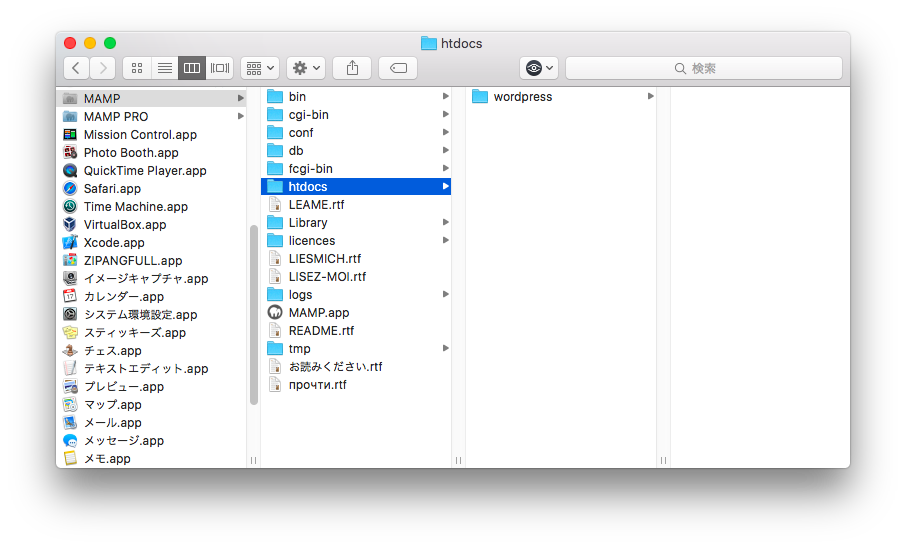Click the メモ.app notes icon
Image resolution: width=906 pixels, height=548 pixels.
(x=70, y=458)
